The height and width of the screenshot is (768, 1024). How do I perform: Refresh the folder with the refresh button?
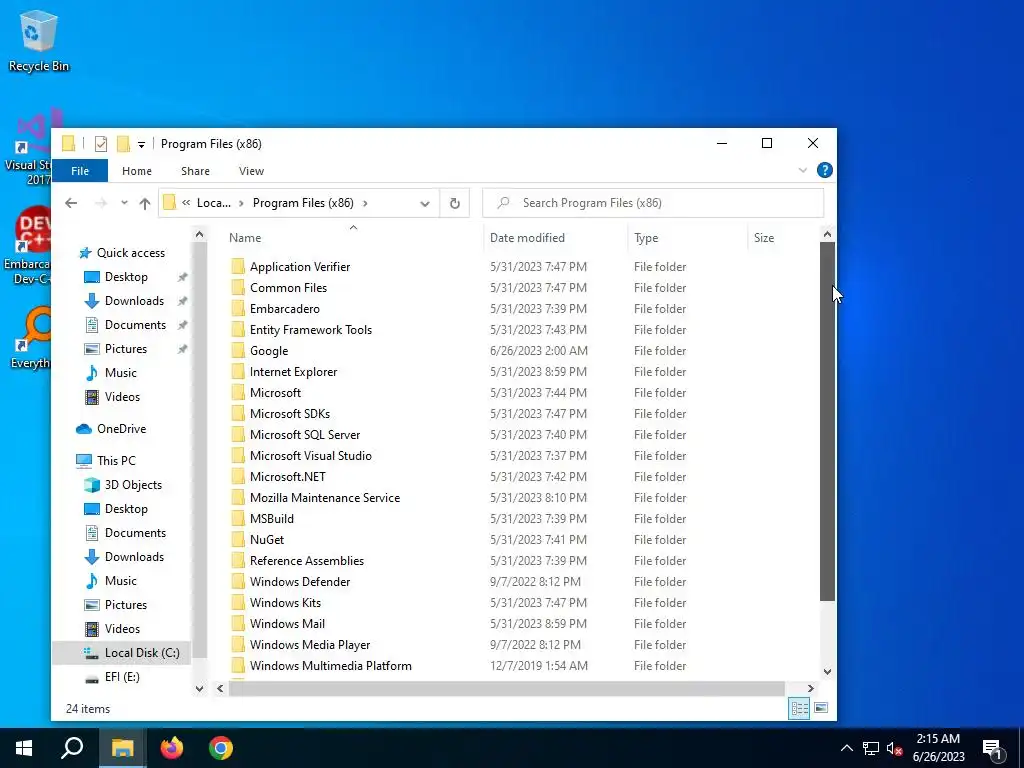tap(455, 203)
